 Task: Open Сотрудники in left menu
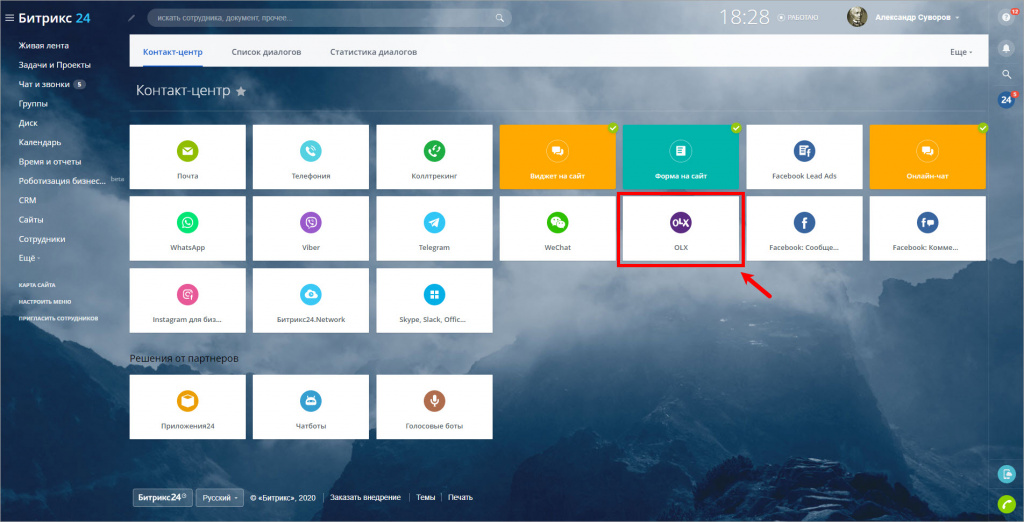pos(42,239)
